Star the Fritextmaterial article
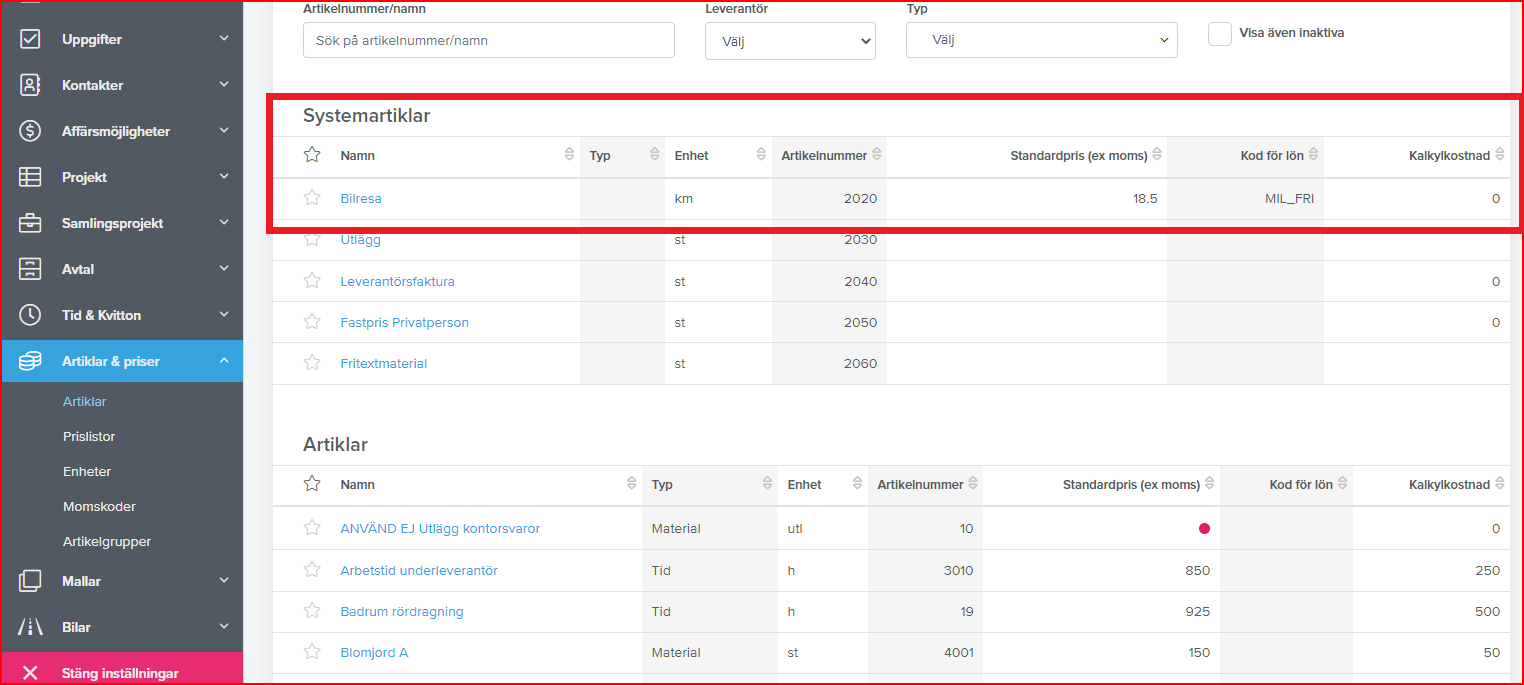 tap(312, 363)
